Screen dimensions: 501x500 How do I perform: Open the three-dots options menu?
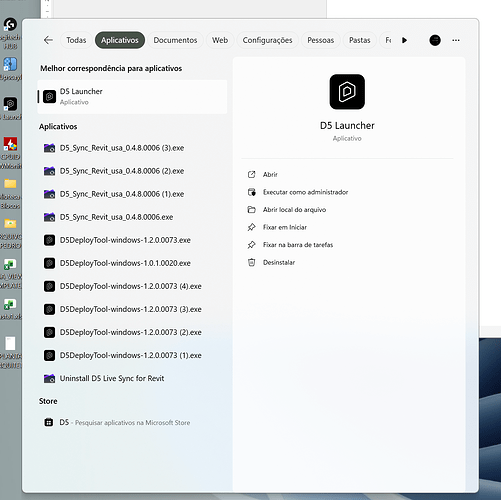click(x=456, y=40)
